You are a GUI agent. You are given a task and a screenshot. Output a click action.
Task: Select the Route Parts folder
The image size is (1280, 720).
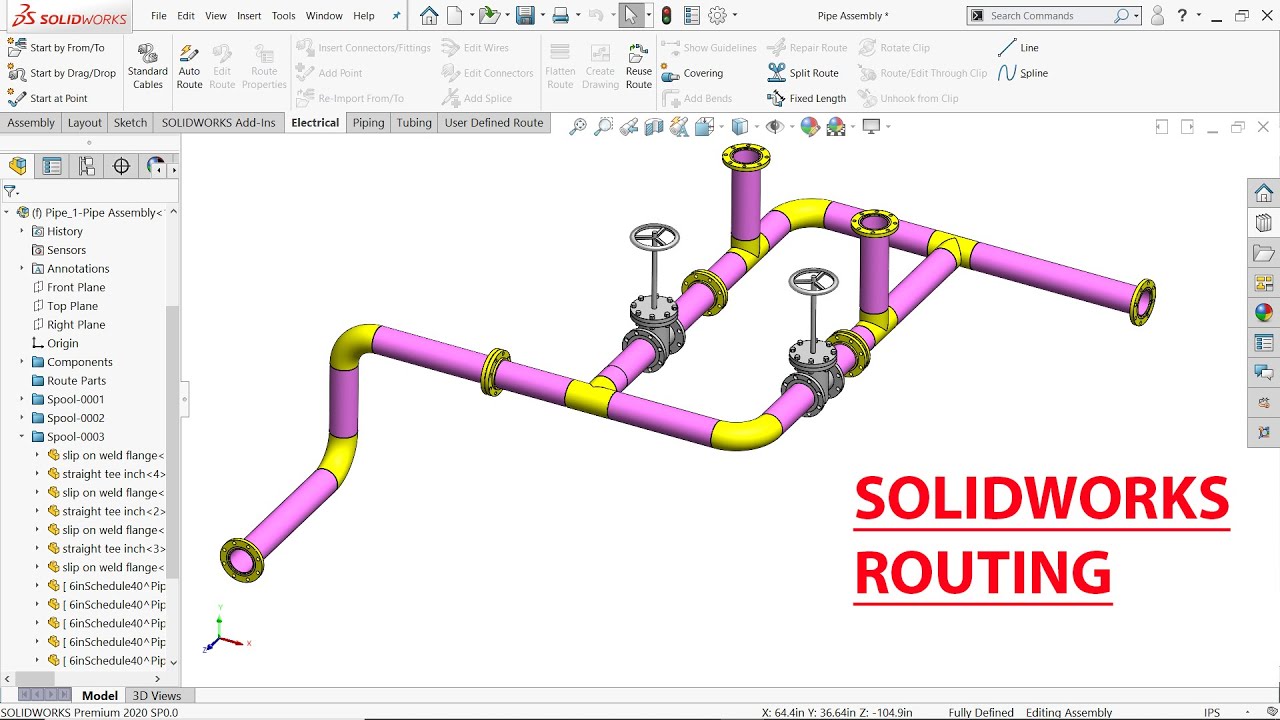pos(68,380)
